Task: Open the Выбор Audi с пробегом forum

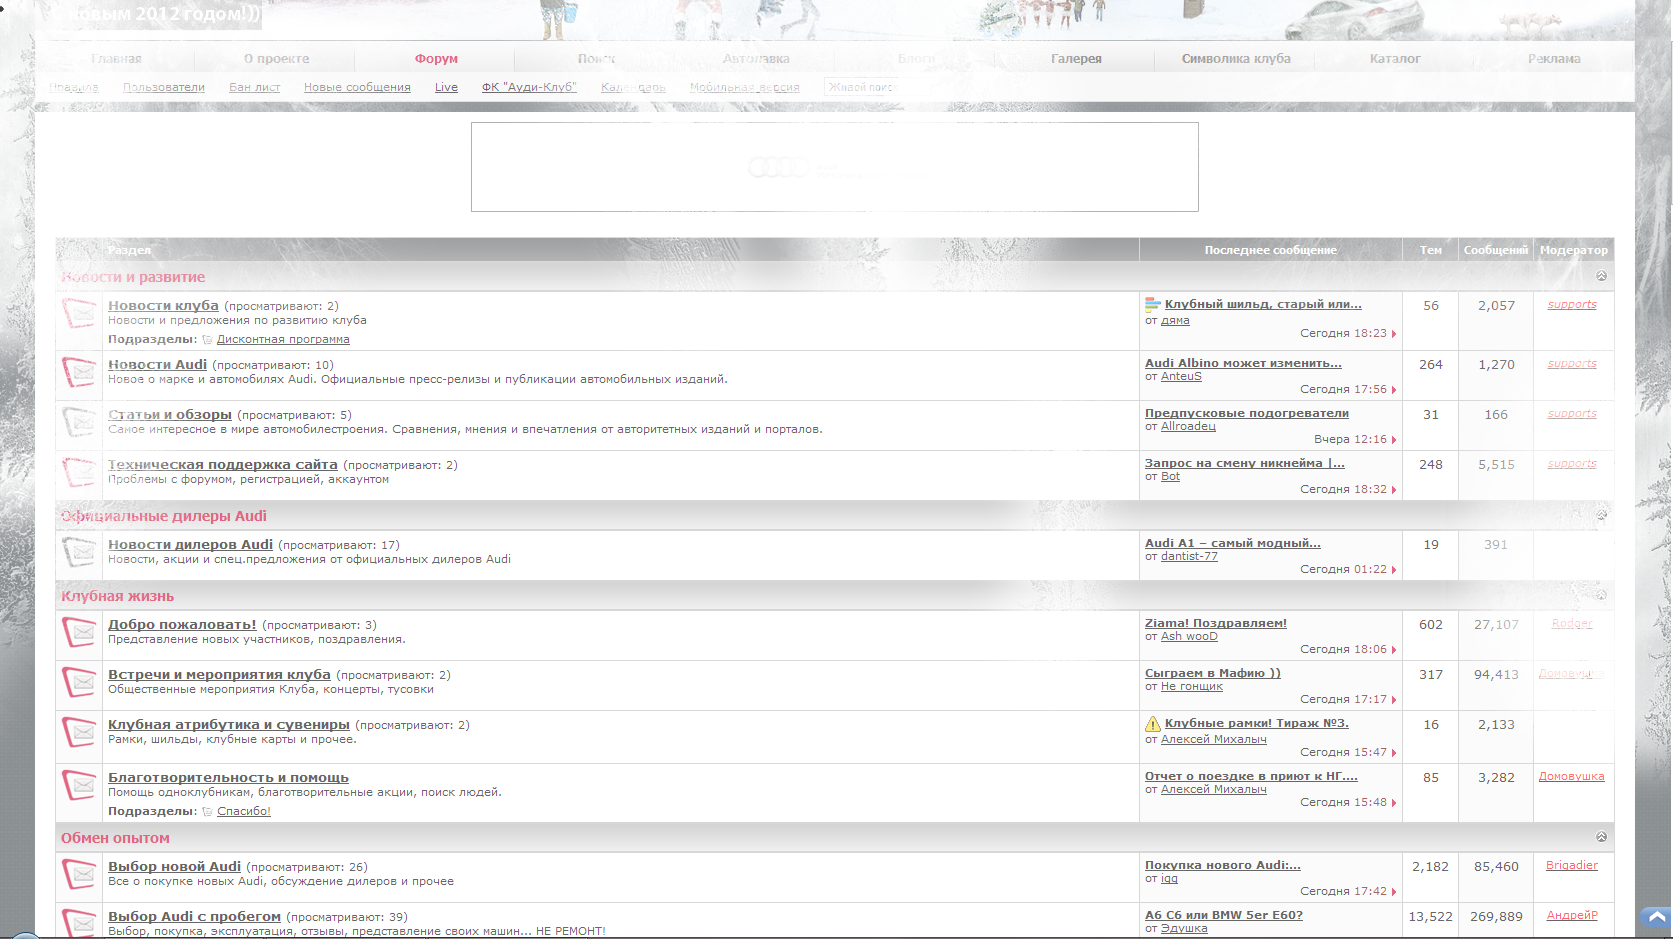Action: (x=194, y=917)
